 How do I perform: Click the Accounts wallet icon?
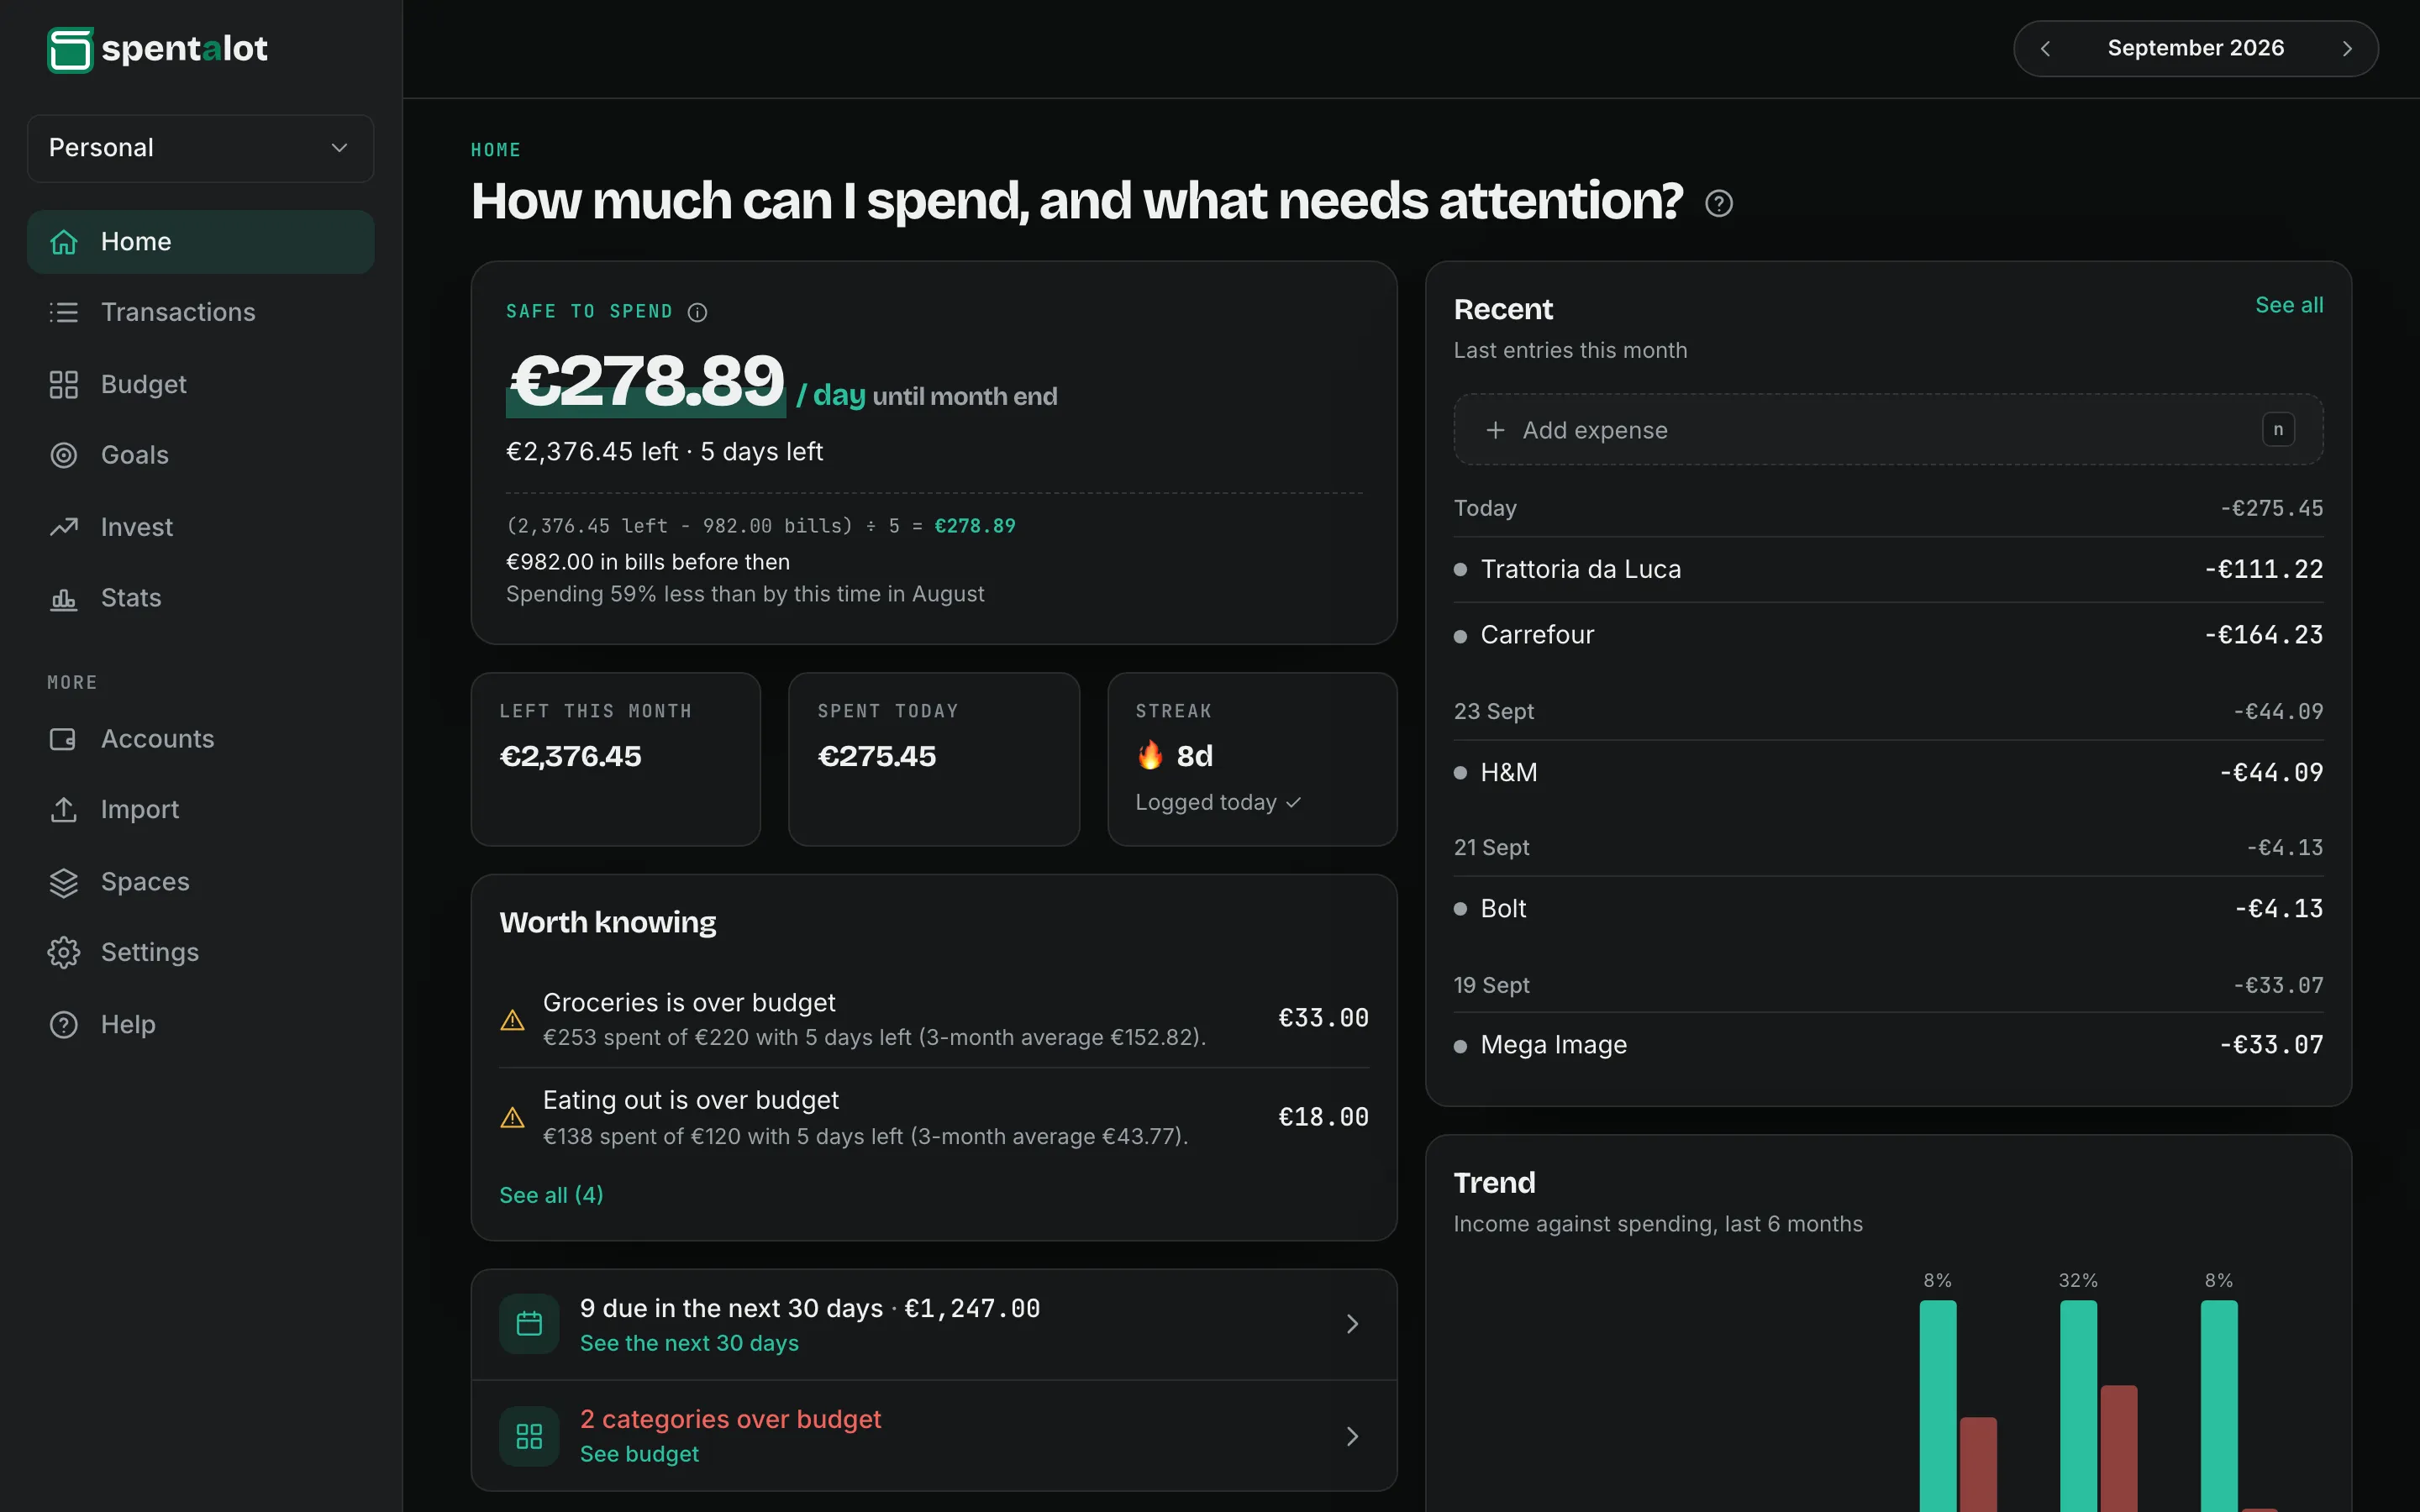pos(64,739)
